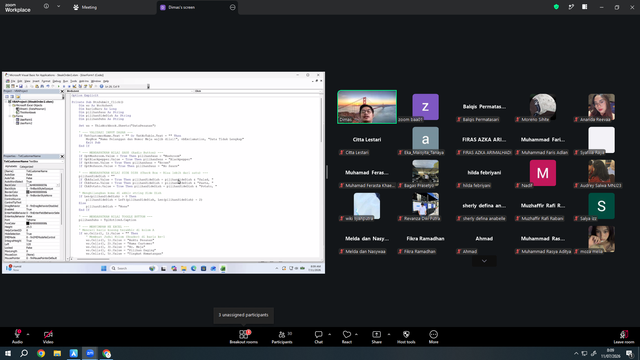Click the second Chrome profile icon in taskbar
The height and width of the screenshot is (360, 640).
coord(107,353)
